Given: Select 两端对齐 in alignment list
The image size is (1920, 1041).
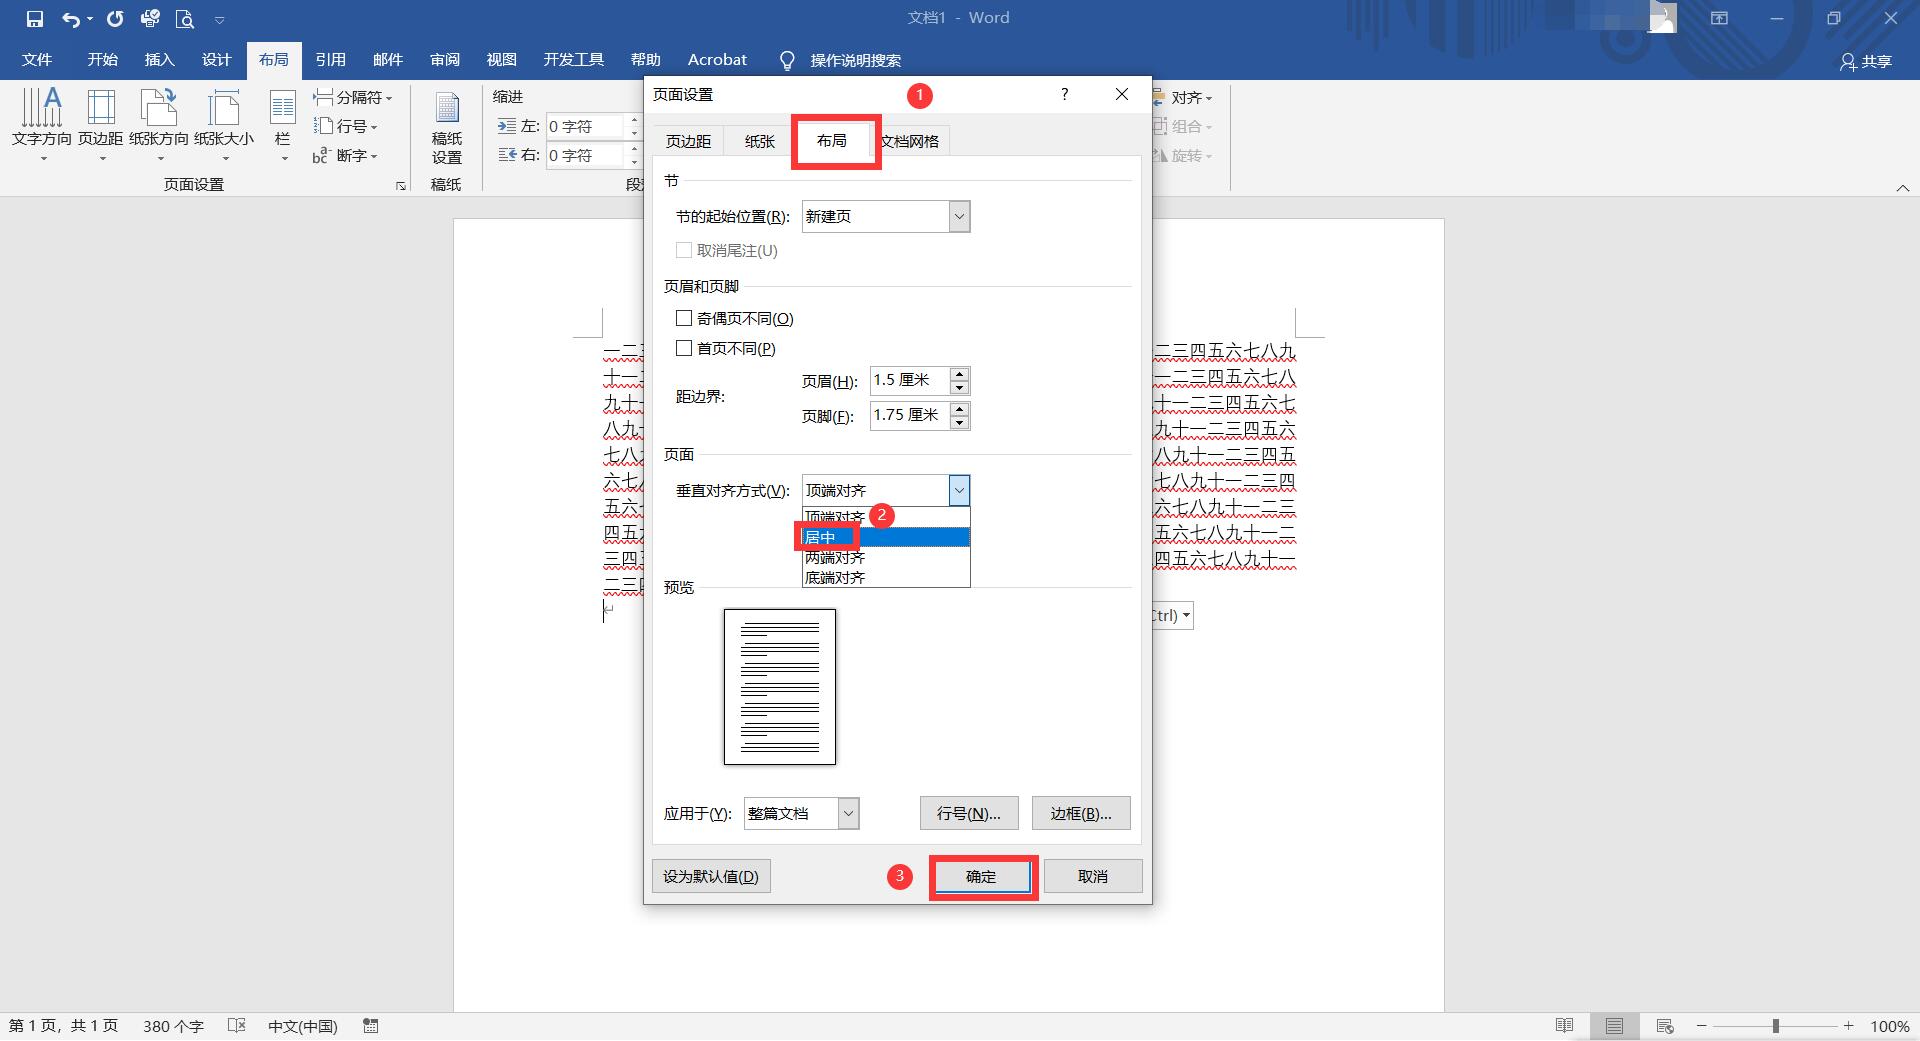Looking at the screenshot, I should tap(886, 557).
